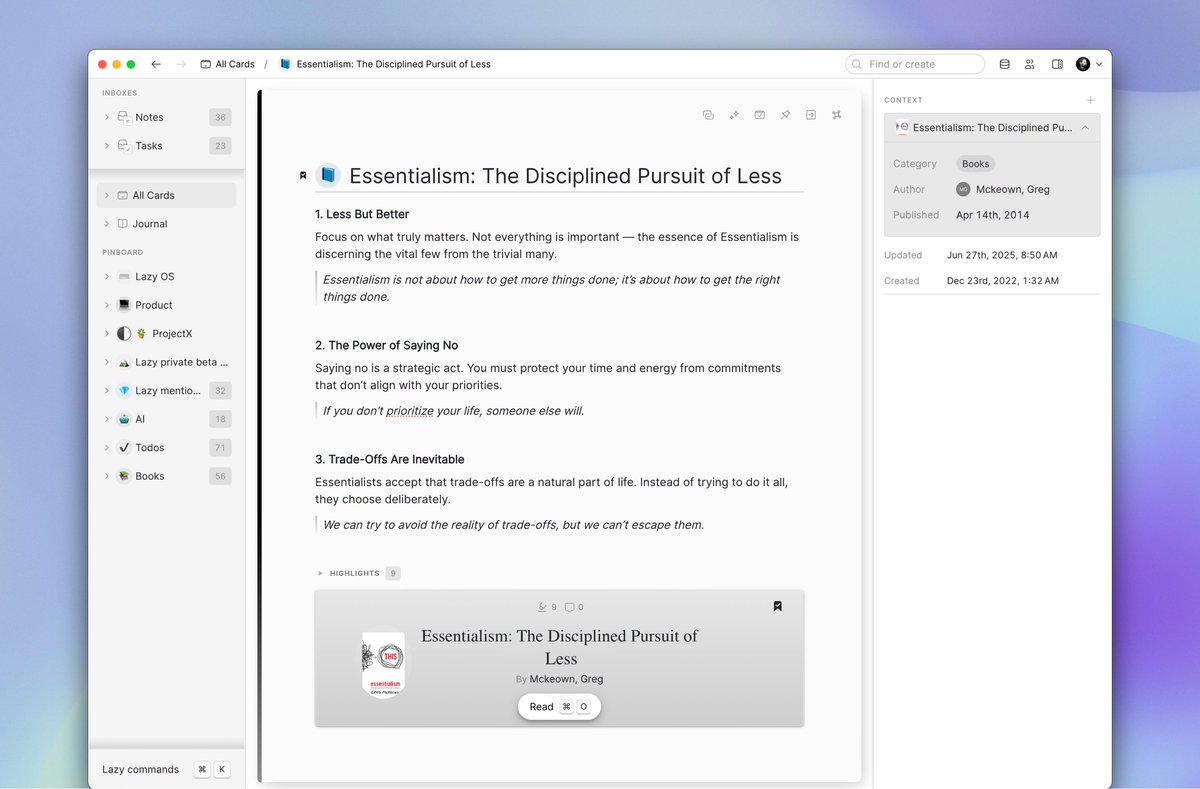
Task: Click the comments count icon on book preview
Action: [569, 607]
